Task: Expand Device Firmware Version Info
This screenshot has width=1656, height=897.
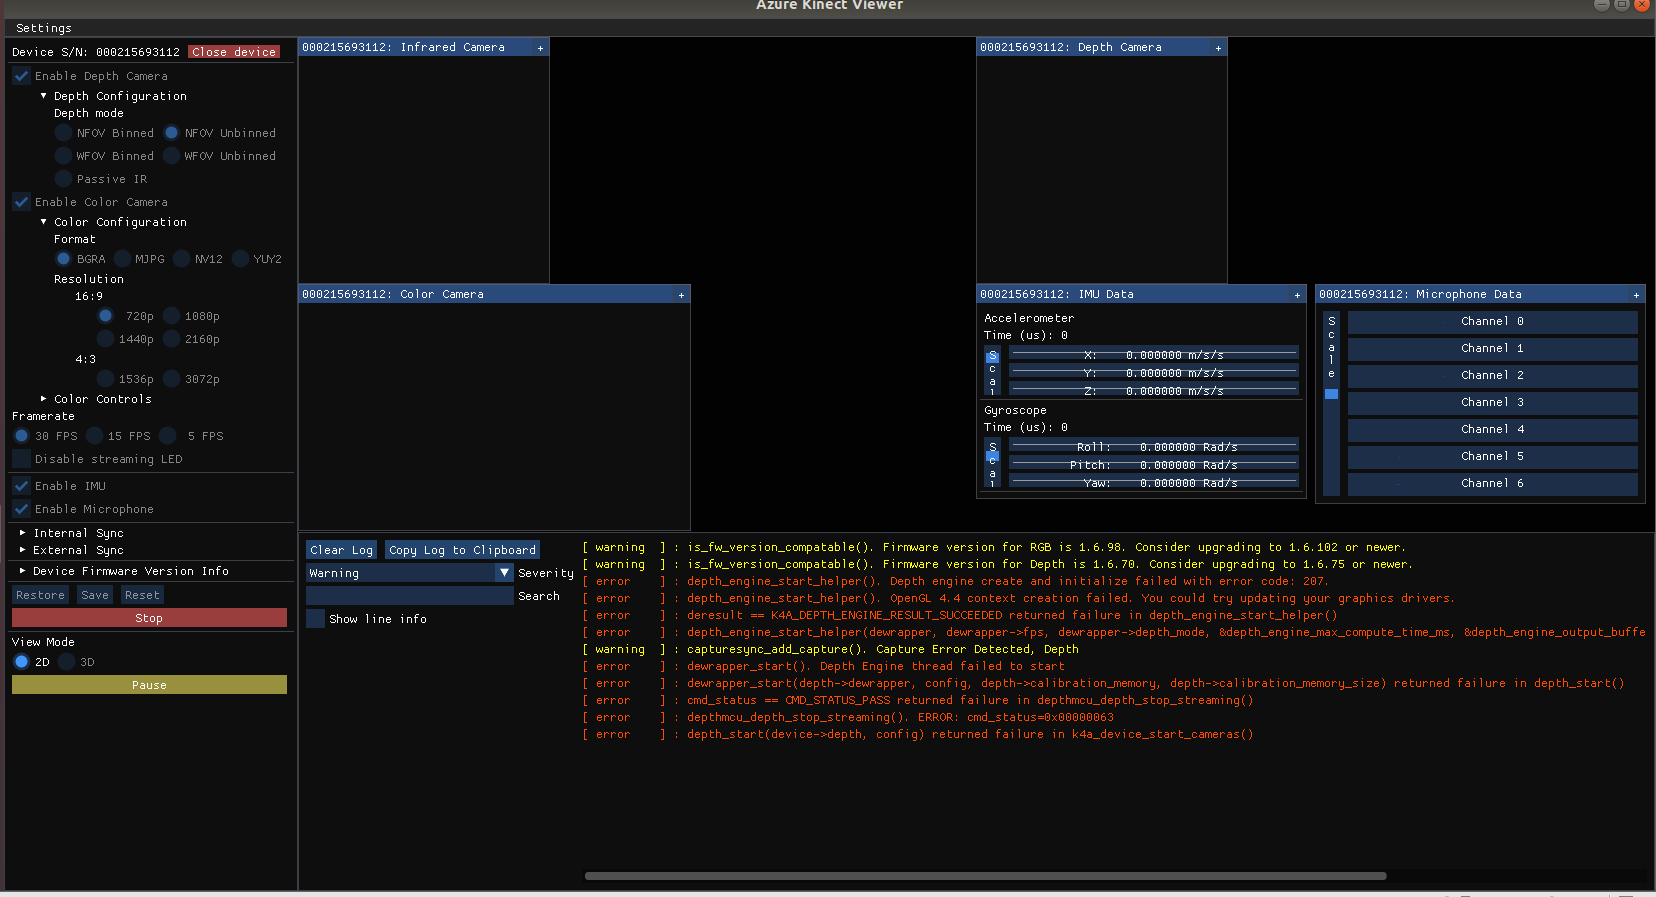Action: point(22,571)
